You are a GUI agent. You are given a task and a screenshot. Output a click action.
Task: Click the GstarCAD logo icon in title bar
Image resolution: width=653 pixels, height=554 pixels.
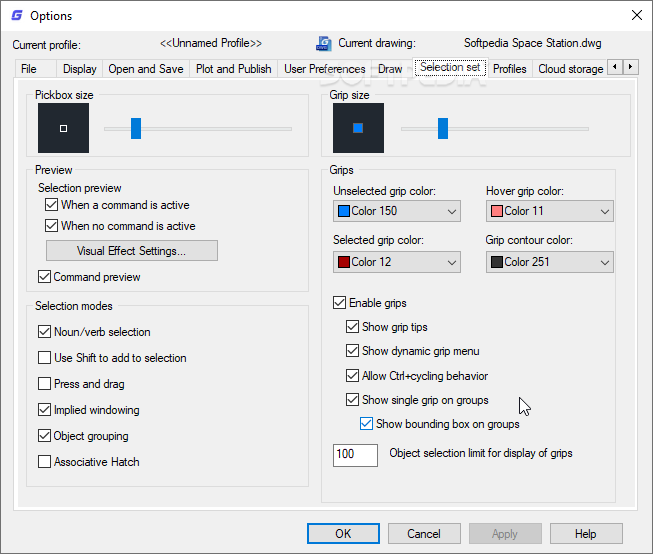[17, 15]
